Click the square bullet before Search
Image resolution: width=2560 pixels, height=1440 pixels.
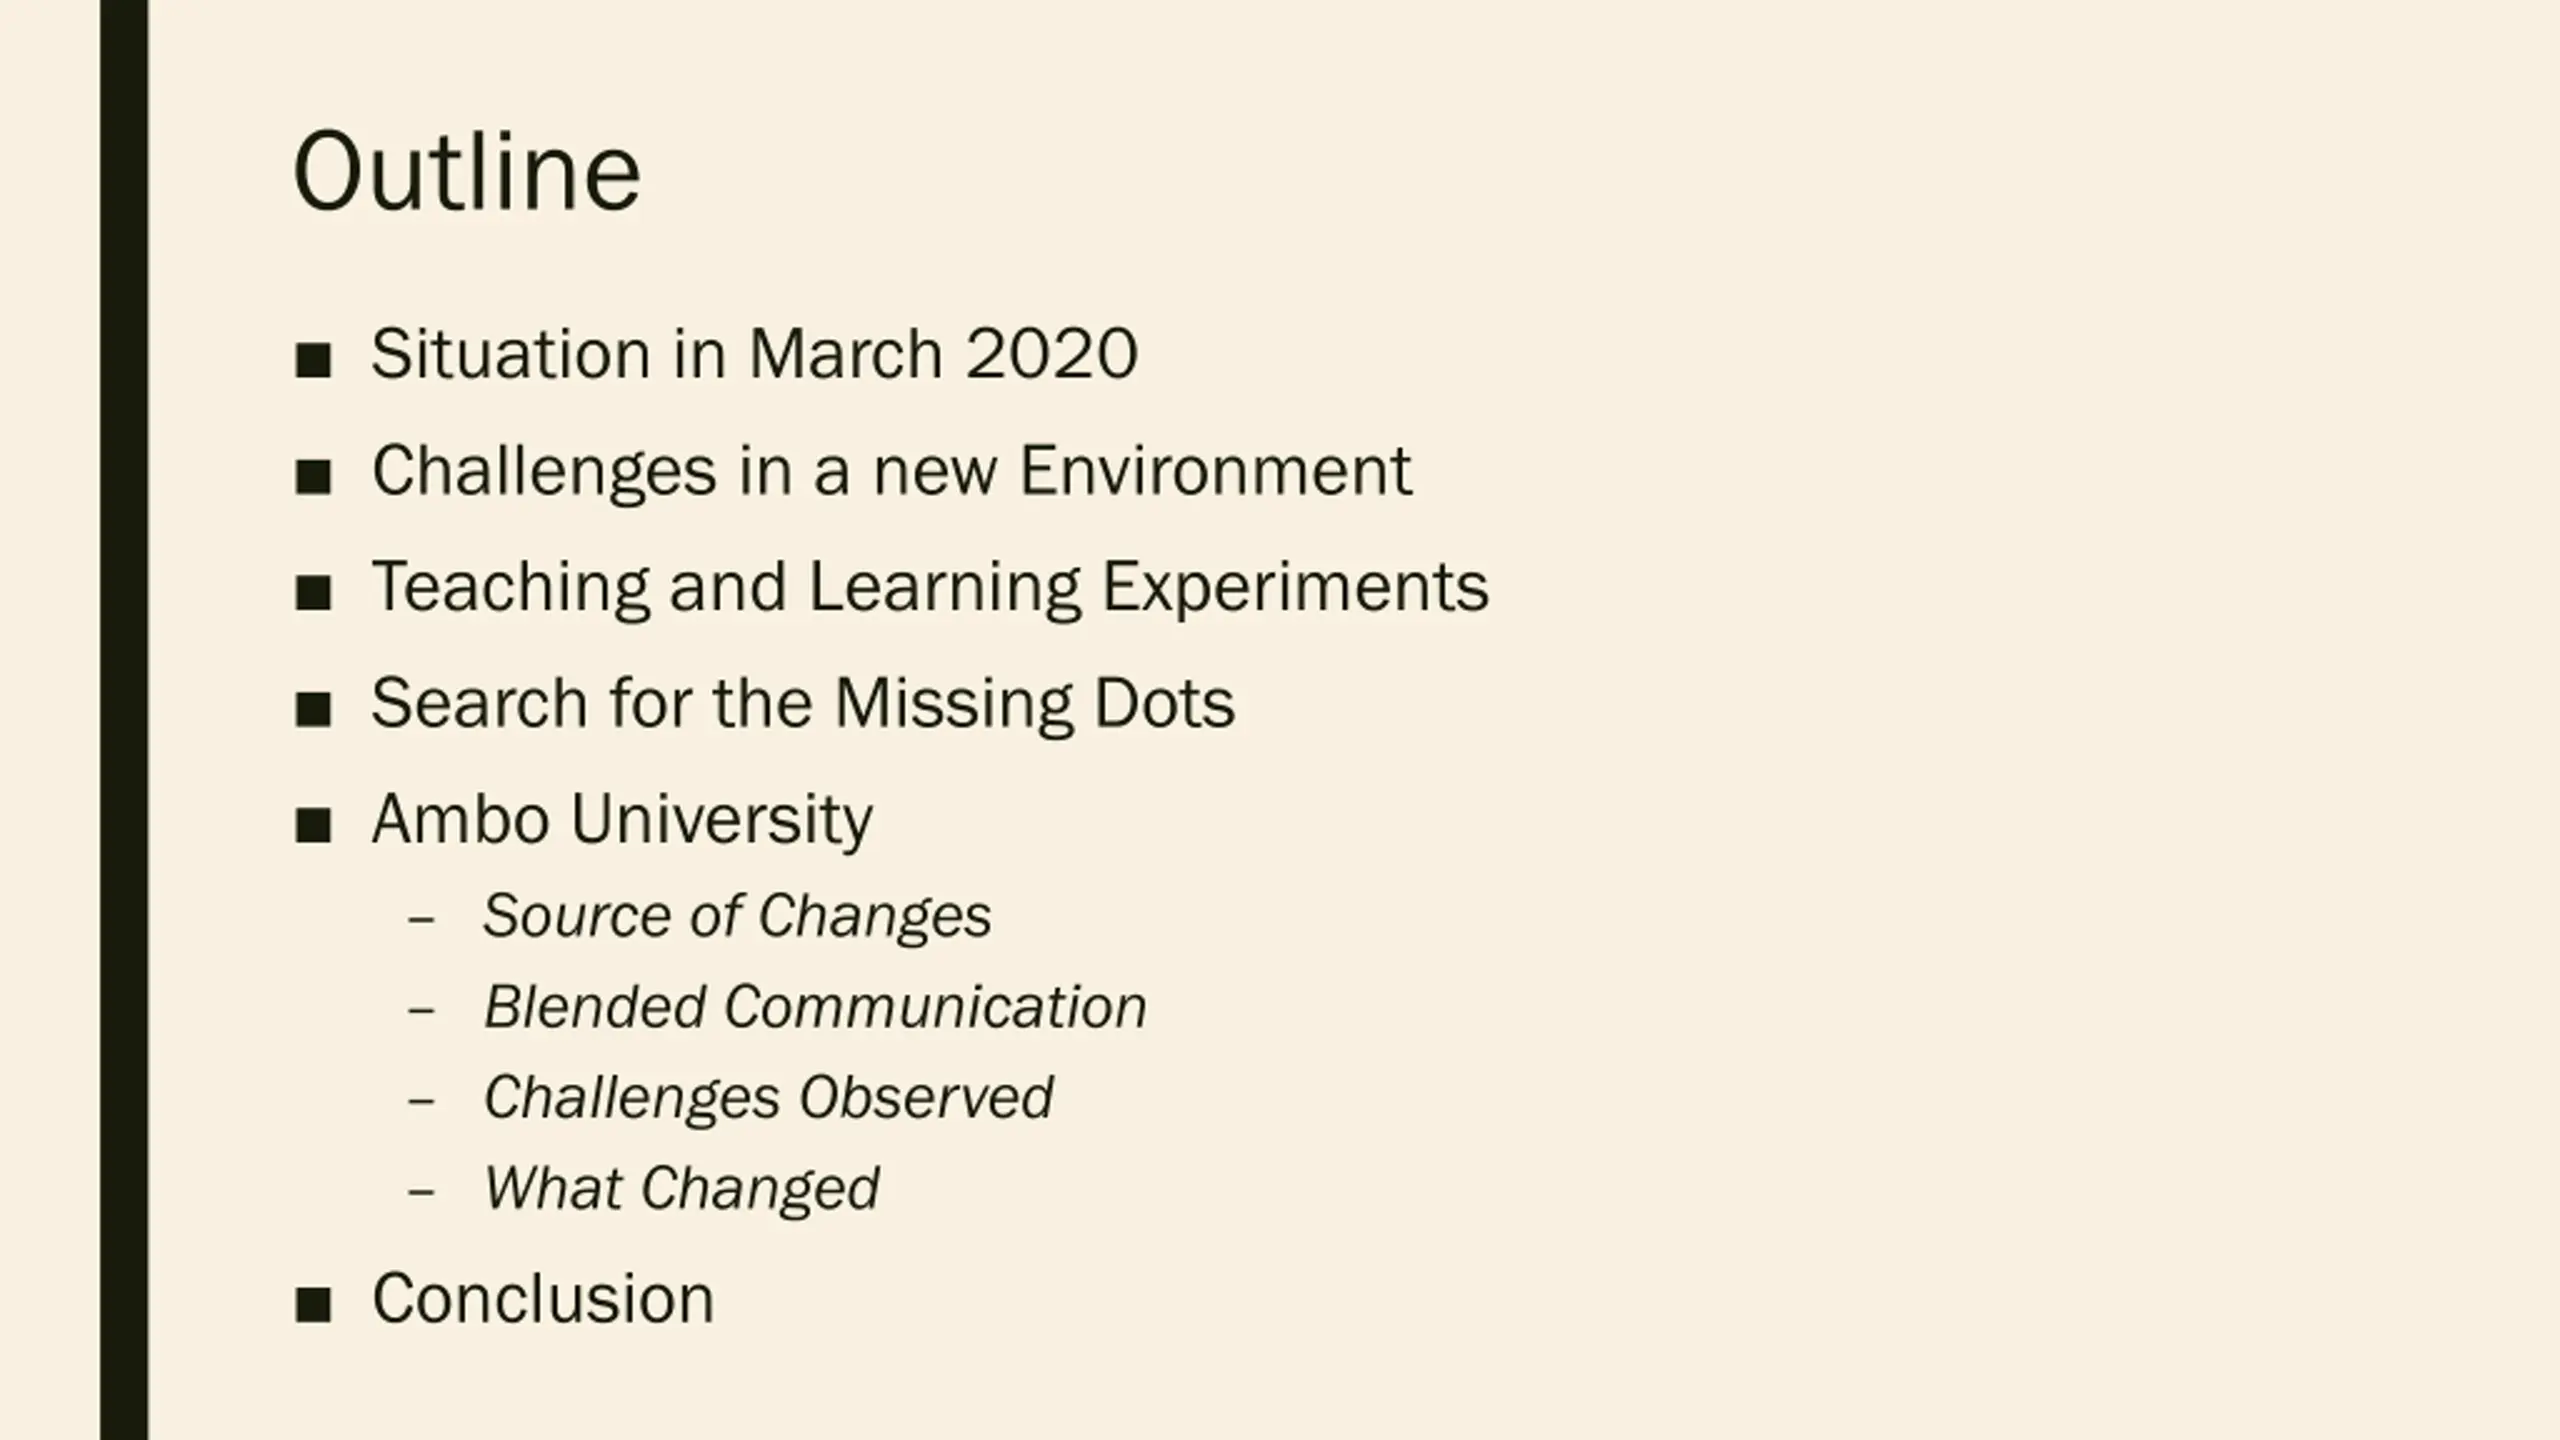click(x=313, y=710)
